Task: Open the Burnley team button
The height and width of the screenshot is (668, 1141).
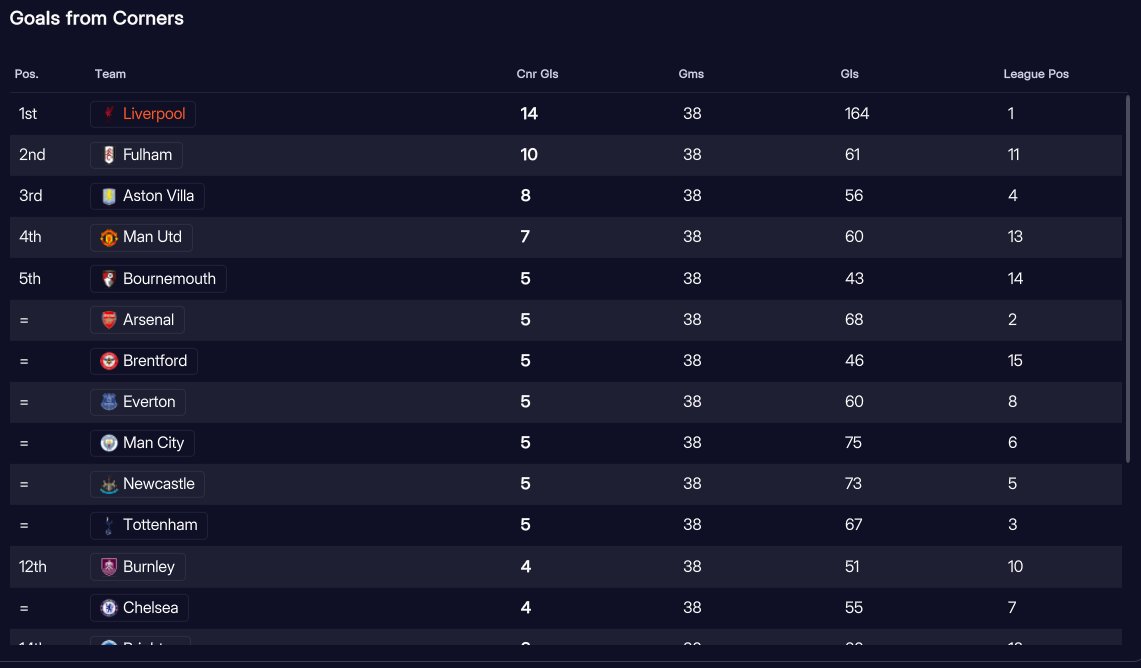Action: [x=138, y=567]
